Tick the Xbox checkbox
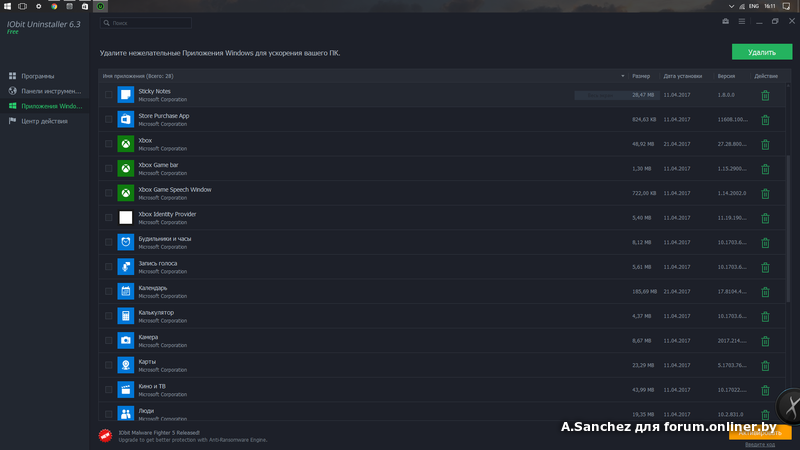This screenshot has height=450, width=800. [x=109, y=144]
